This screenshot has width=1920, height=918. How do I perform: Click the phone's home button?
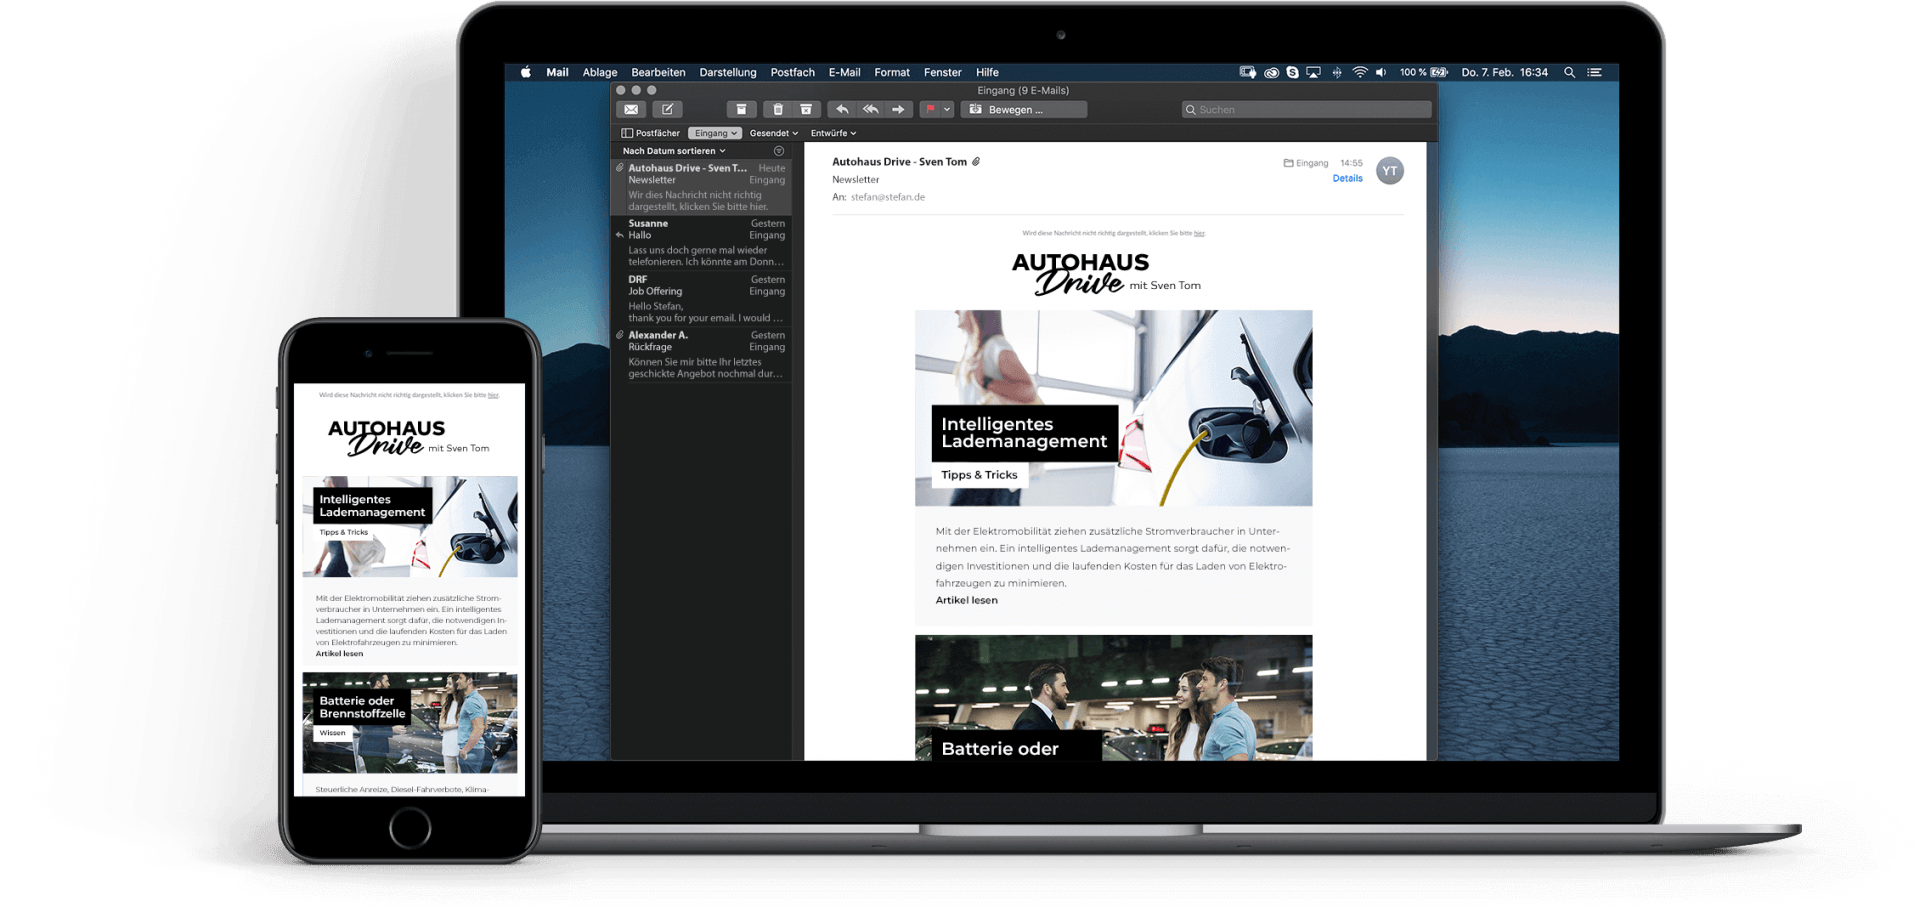click(410, 828)
